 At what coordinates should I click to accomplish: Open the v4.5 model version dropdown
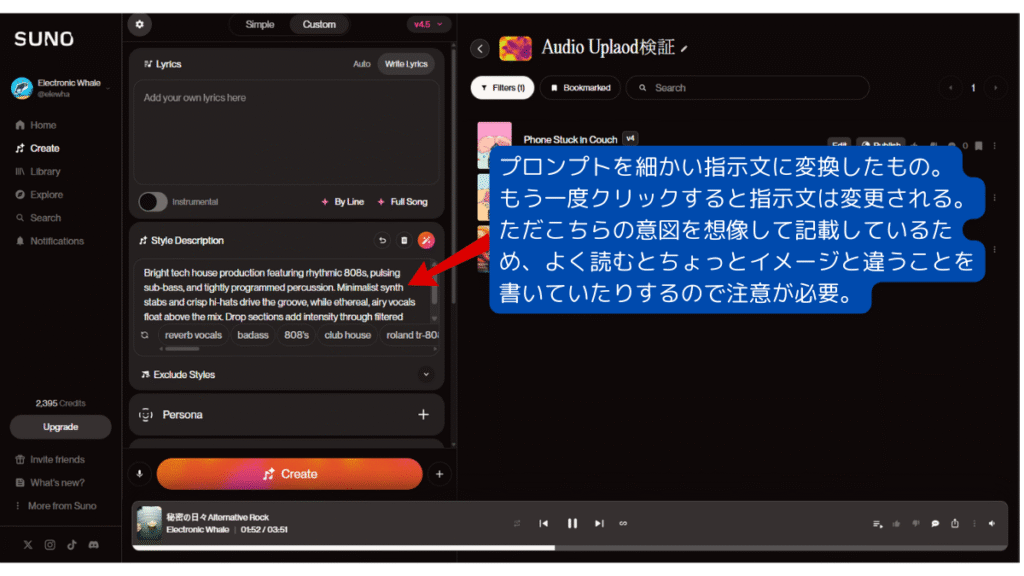[x=428, y=25]
